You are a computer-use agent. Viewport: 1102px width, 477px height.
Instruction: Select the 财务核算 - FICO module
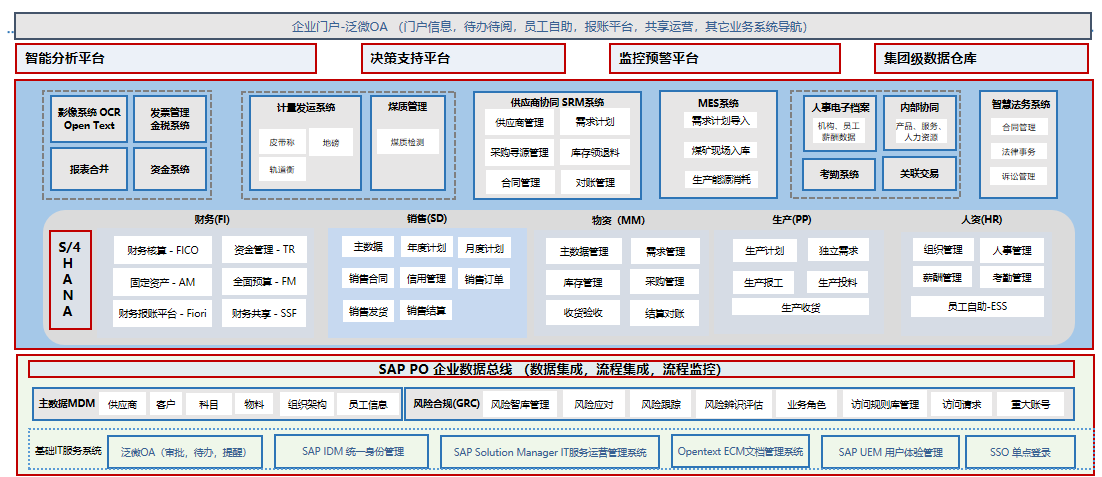tap(162, 250)
